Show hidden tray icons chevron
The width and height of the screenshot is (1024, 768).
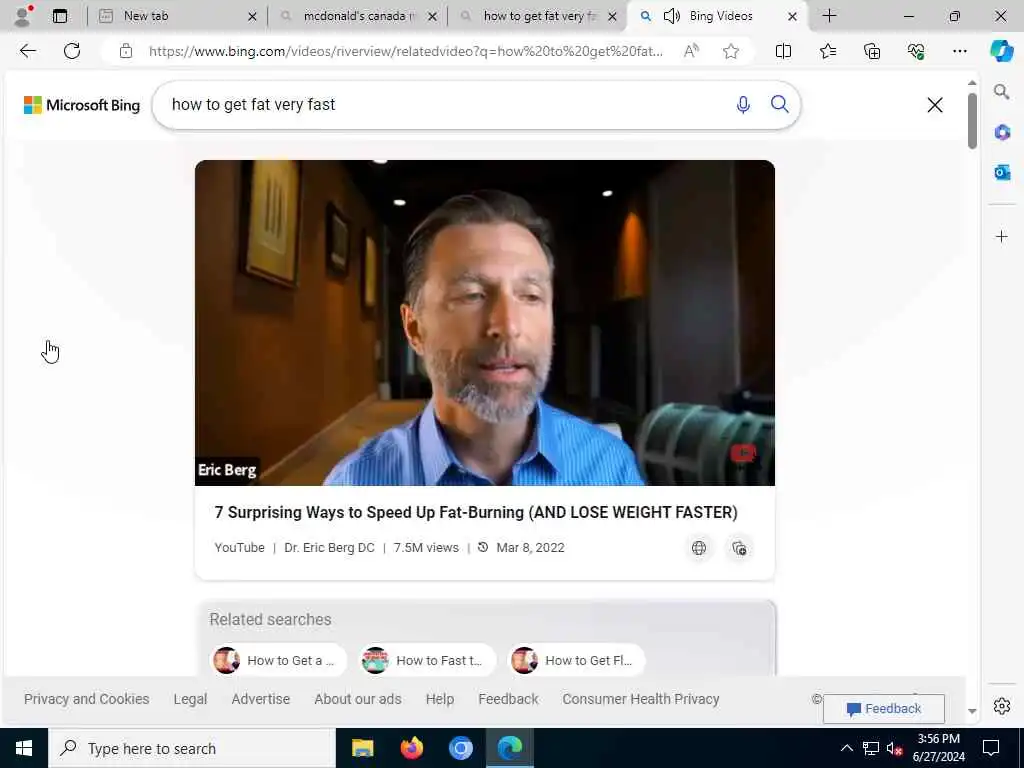pos(846,748)
